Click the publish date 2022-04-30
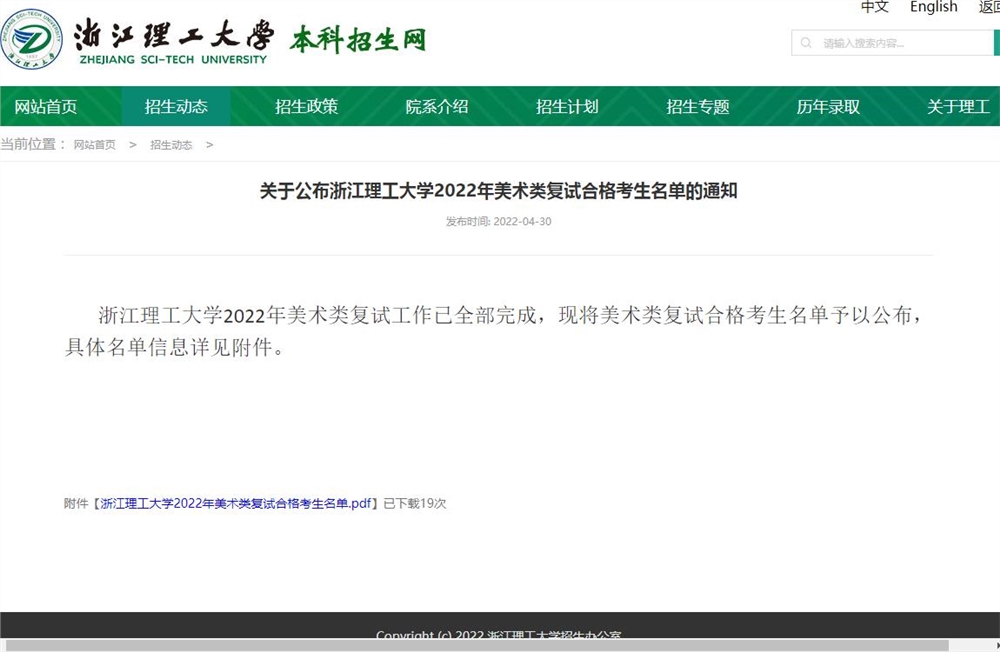The image size is (1000, 652). (522, 221)
